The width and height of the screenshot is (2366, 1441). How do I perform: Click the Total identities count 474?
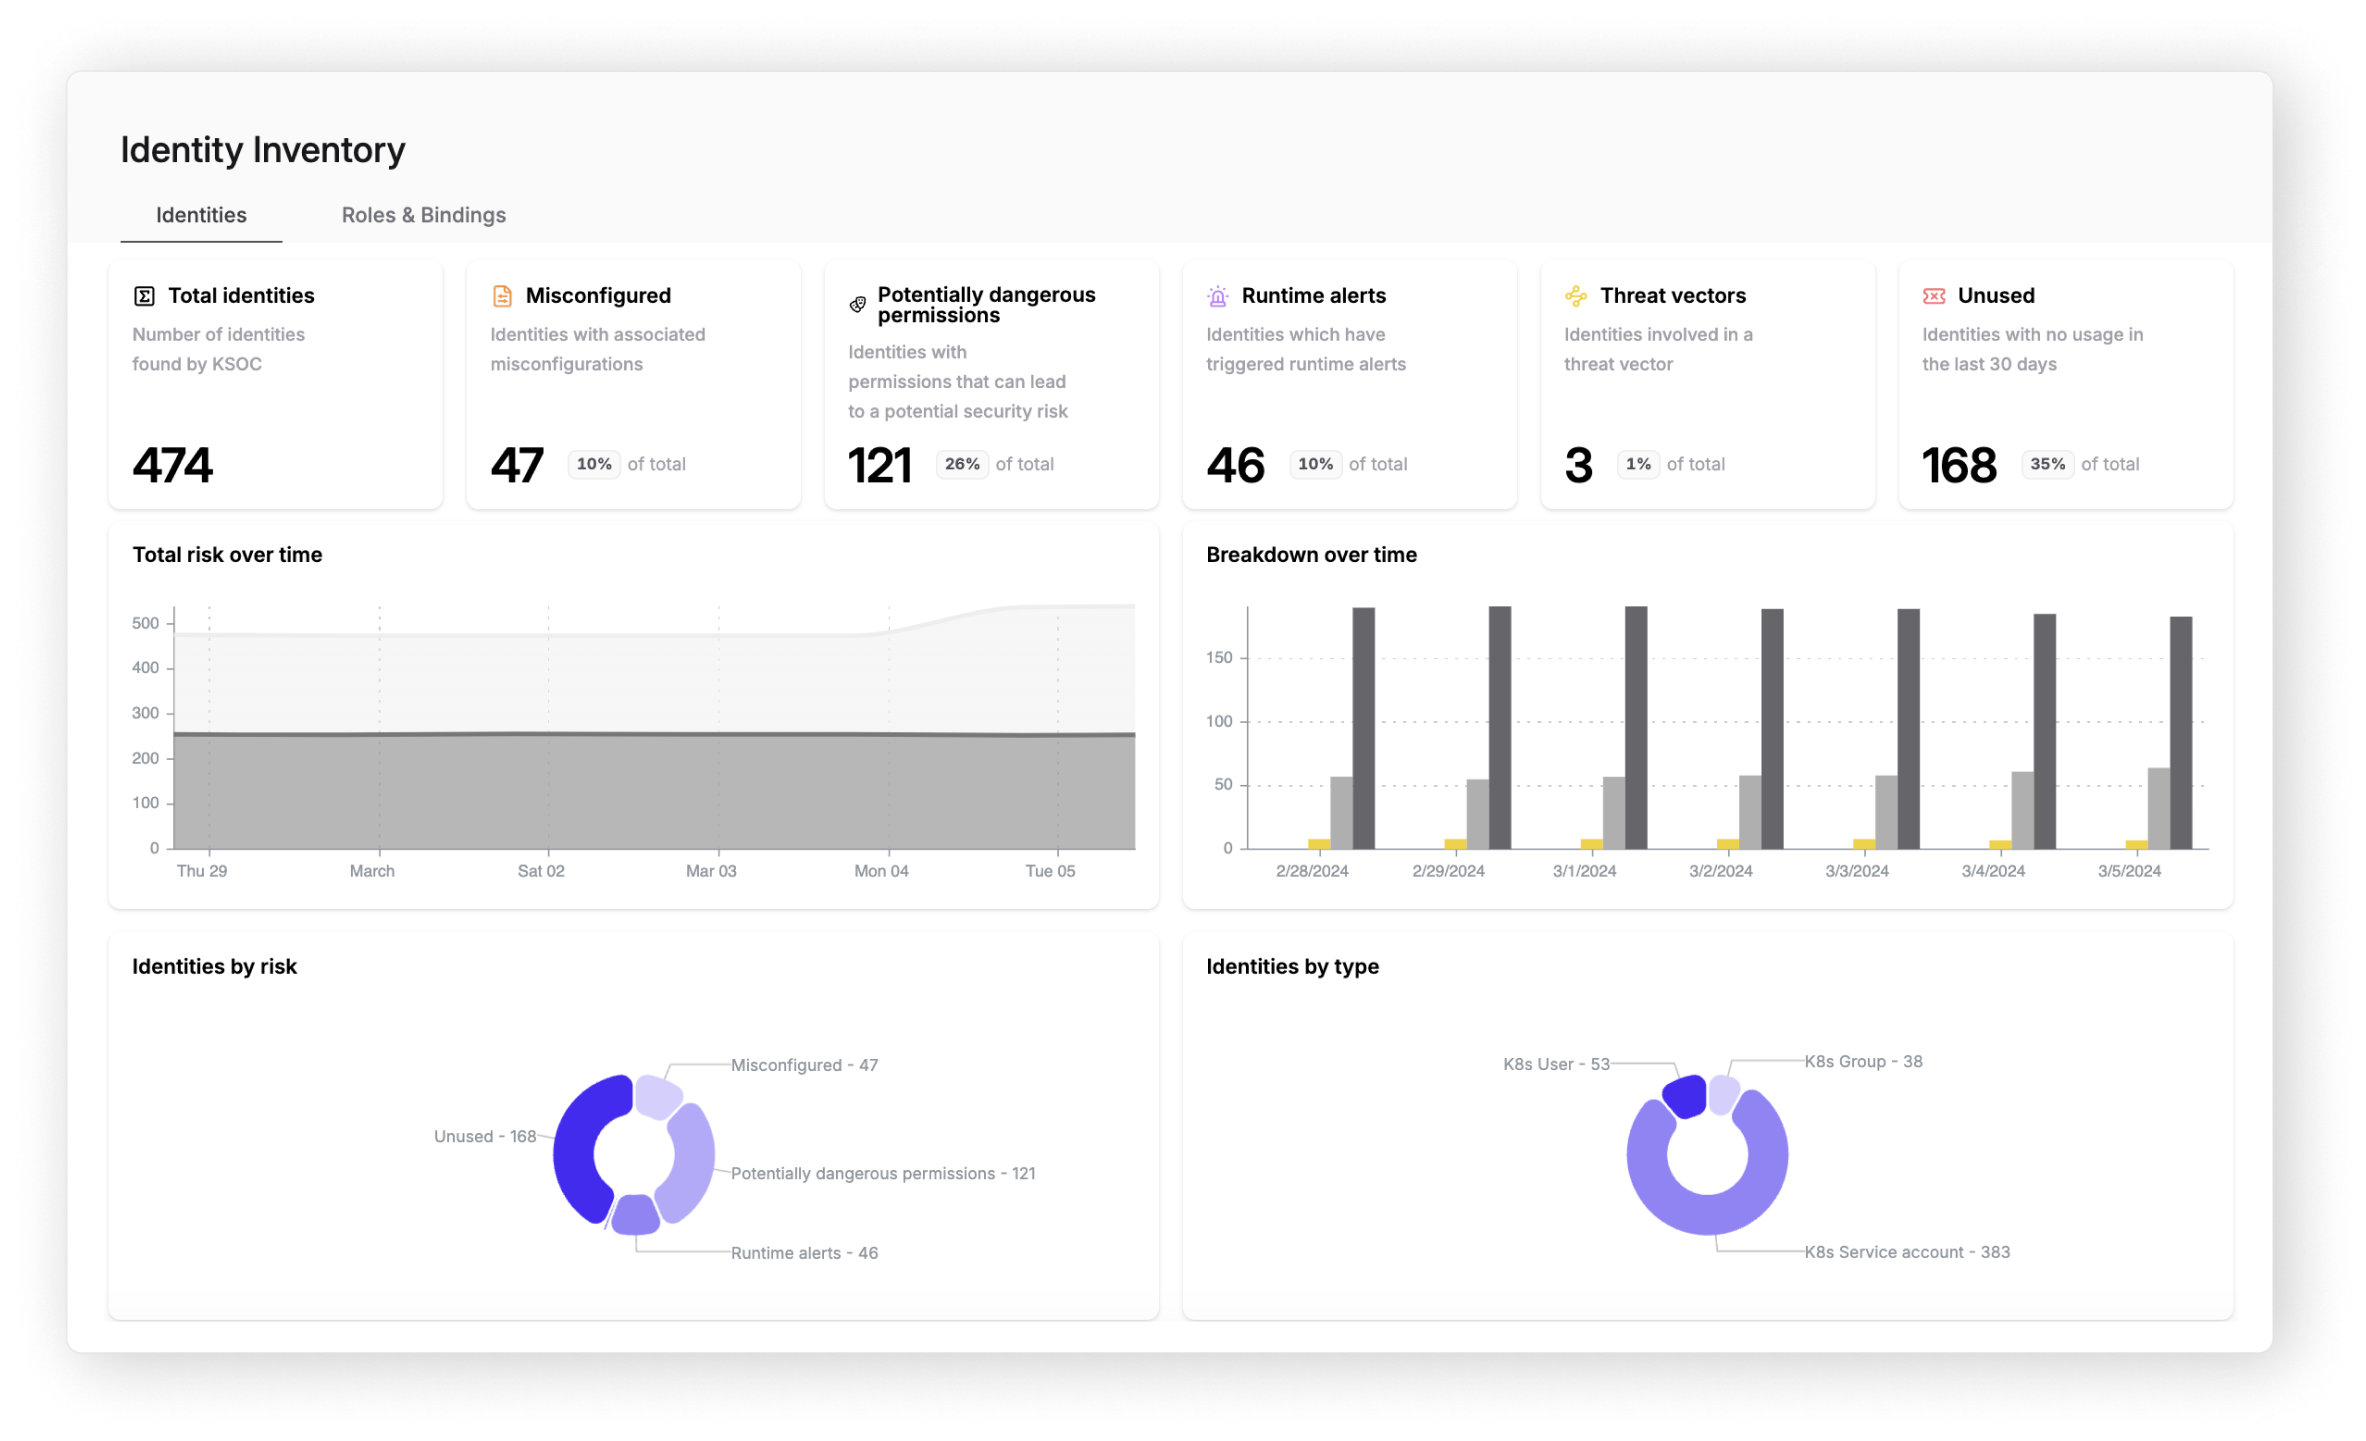pyautogui.click(x=173, y=466)
